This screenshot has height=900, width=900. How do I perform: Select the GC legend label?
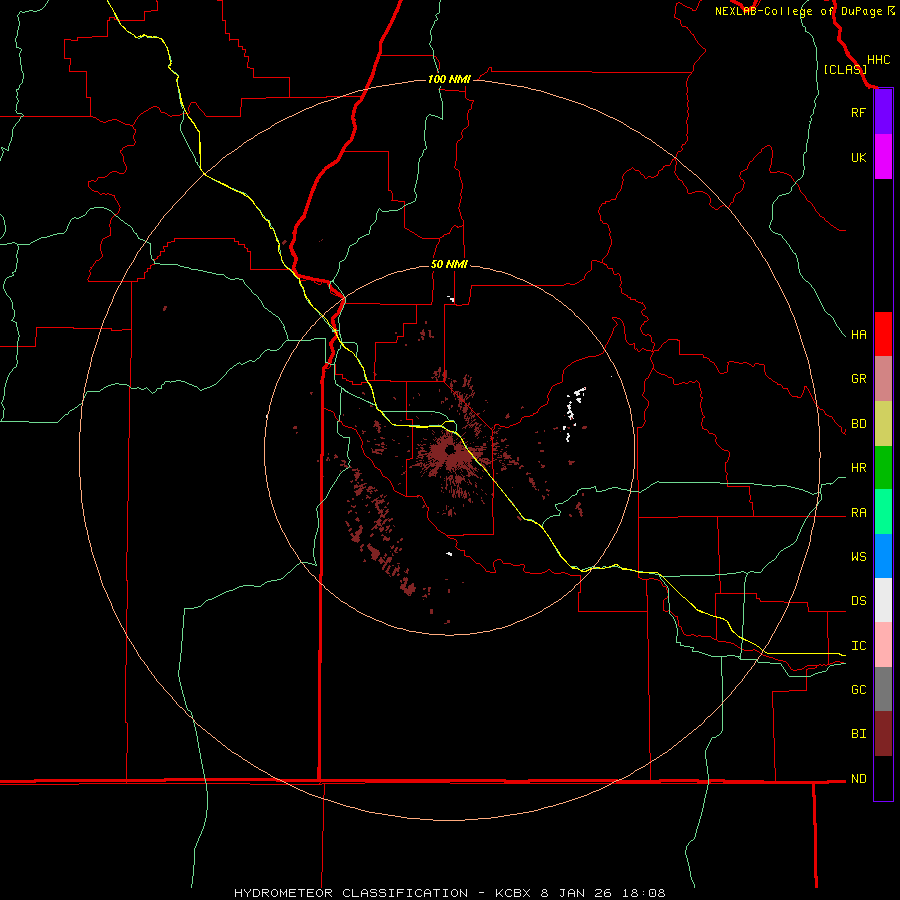858,690
